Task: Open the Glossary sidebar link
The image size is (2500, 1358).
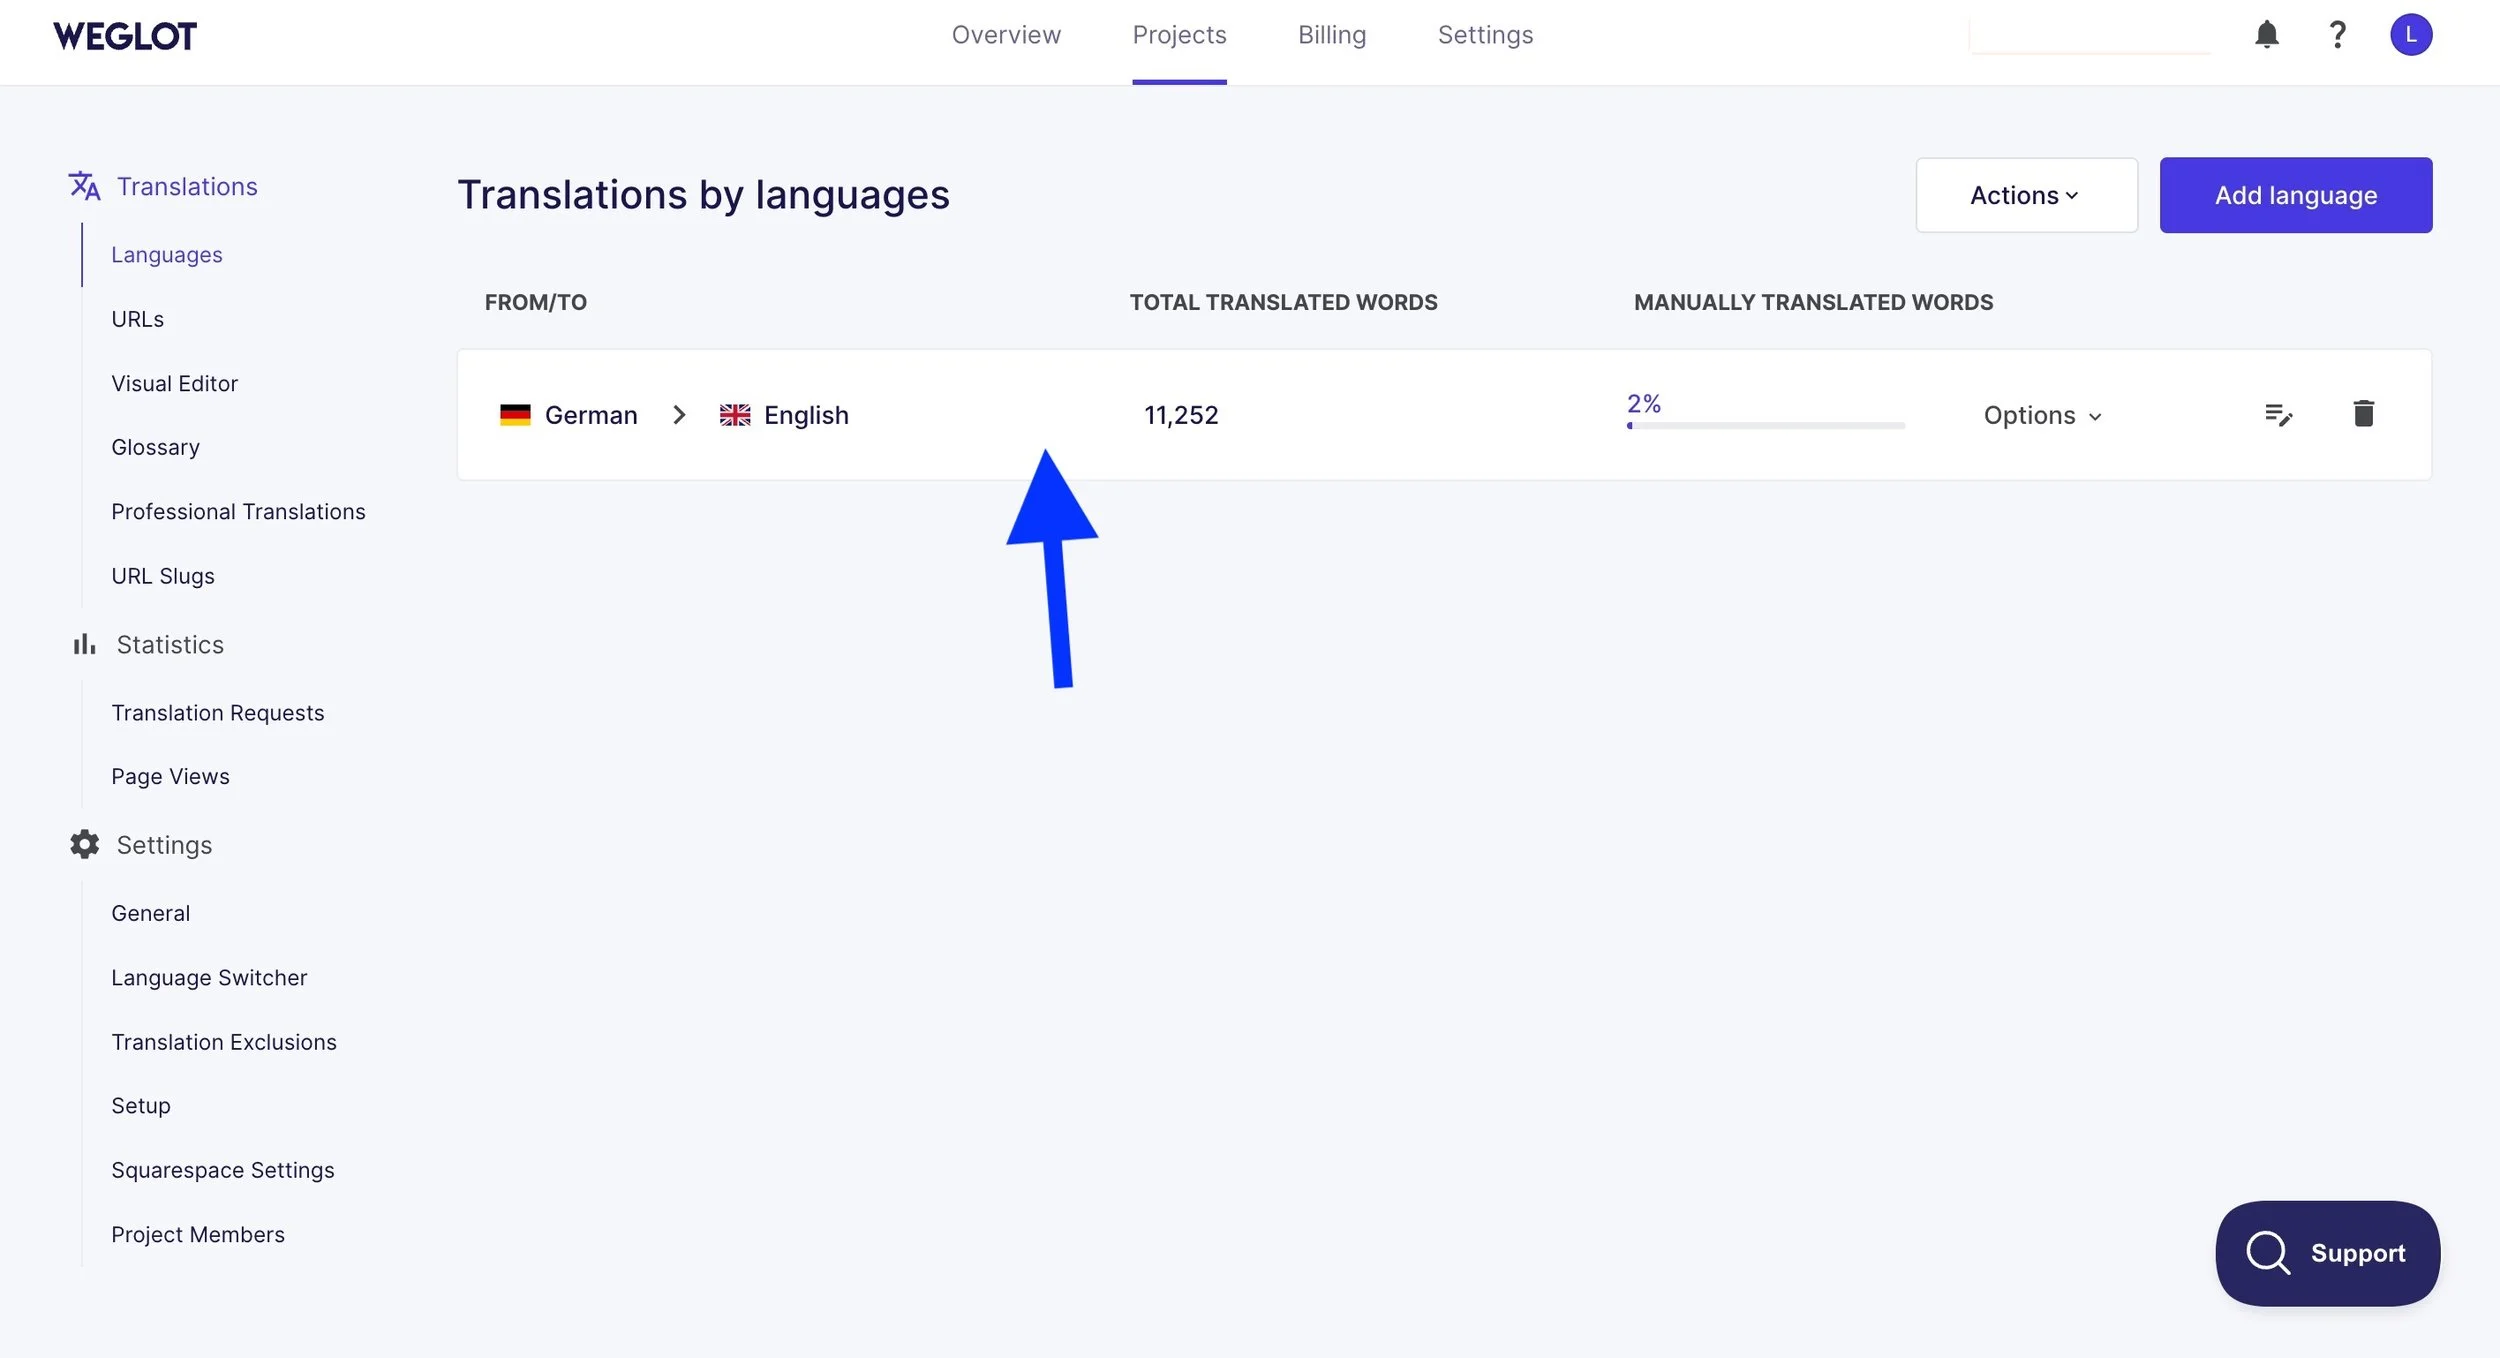Action: (x=155, y=447)
